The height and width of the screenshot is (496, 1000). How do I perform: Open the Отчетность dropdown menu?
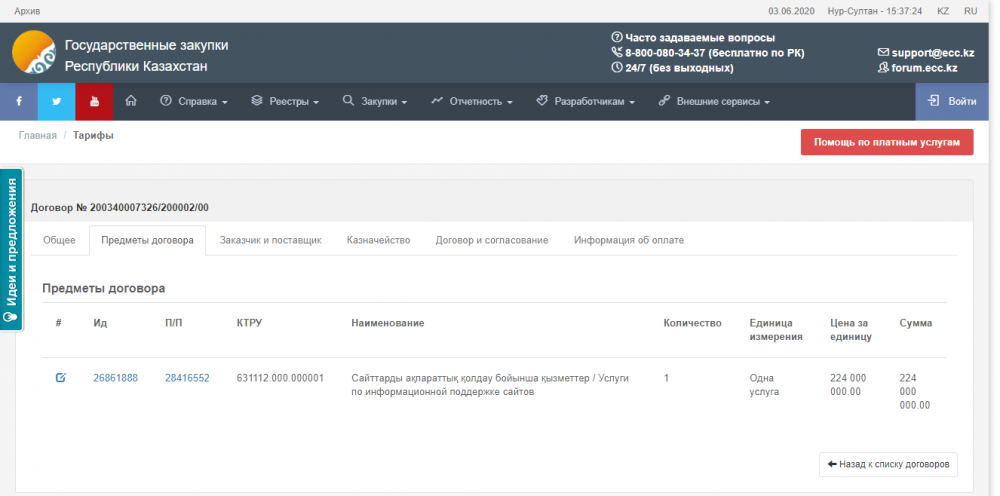(472, 101)
